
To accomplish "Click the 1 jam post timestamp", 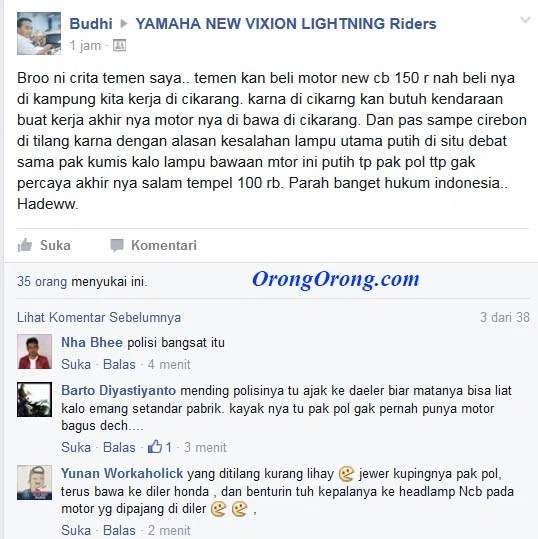I will coord(85,45).
